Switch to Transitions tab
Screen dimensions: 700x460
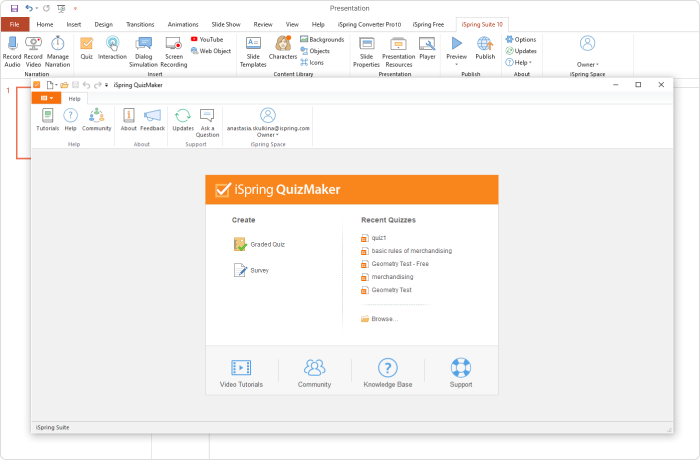coord(140,24)
